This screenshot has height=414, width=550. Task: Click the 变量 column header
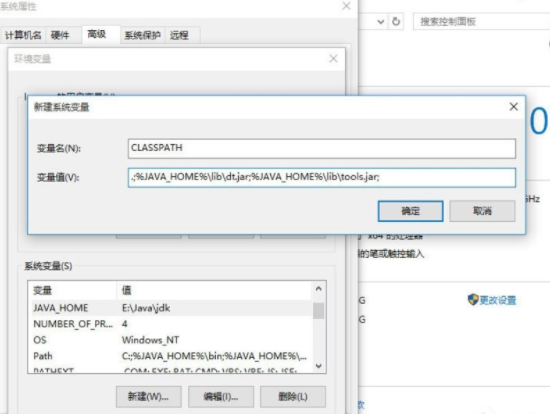(x=72, y=290)
